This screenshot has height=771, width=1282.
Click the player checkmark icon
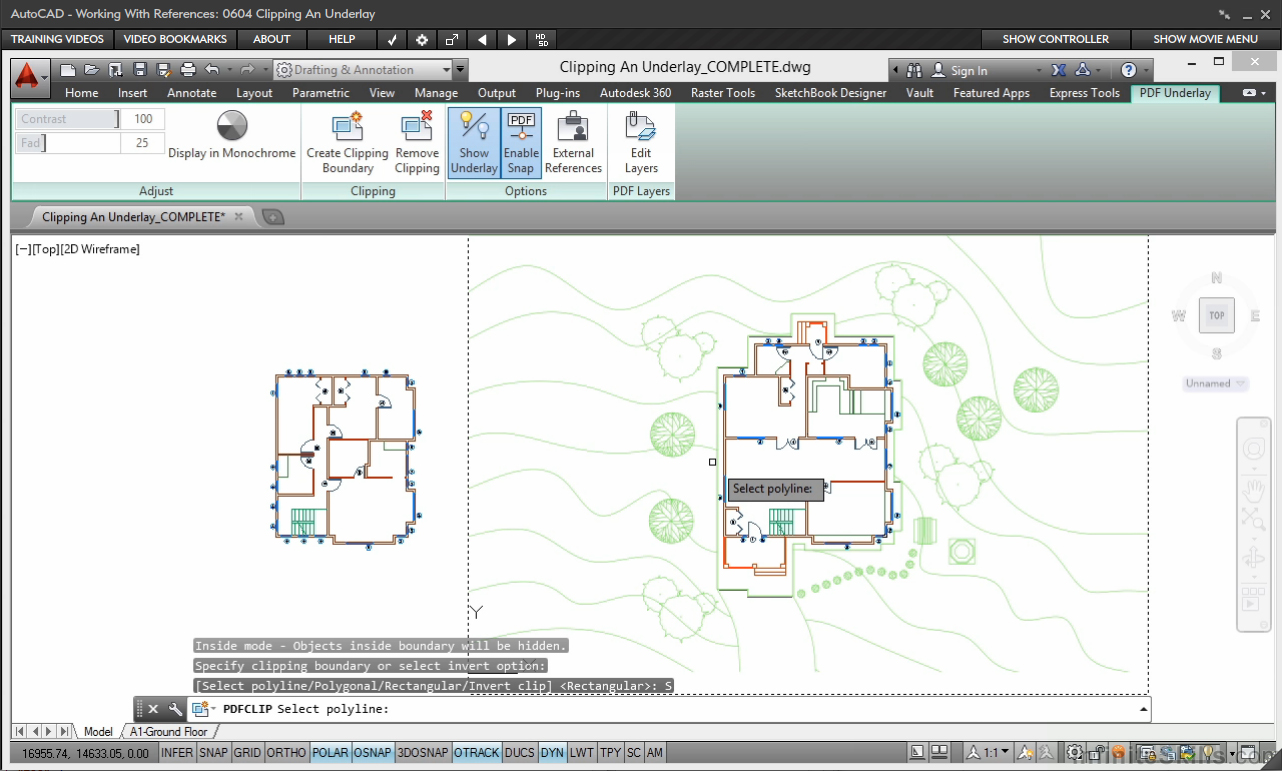coord(392,39)
